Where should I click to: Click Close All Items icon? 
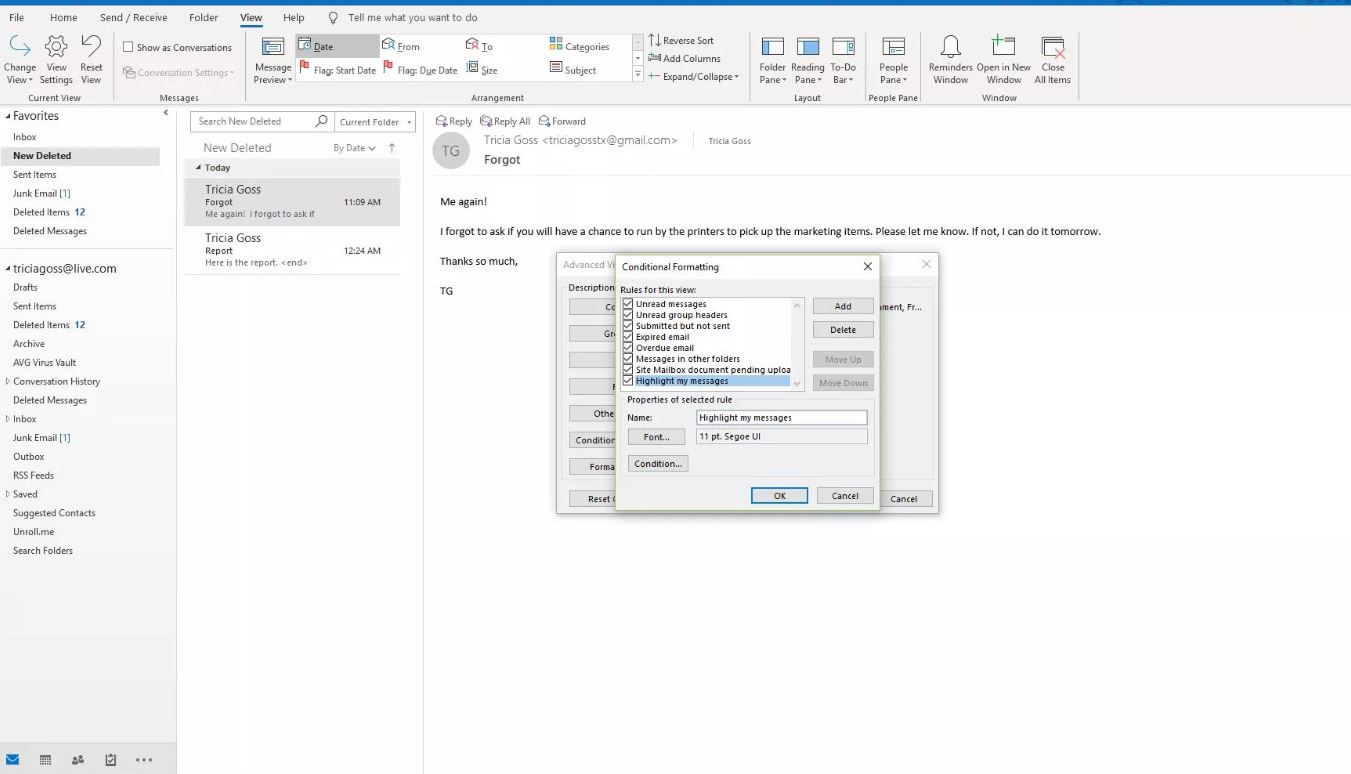tap(1052, 59)
